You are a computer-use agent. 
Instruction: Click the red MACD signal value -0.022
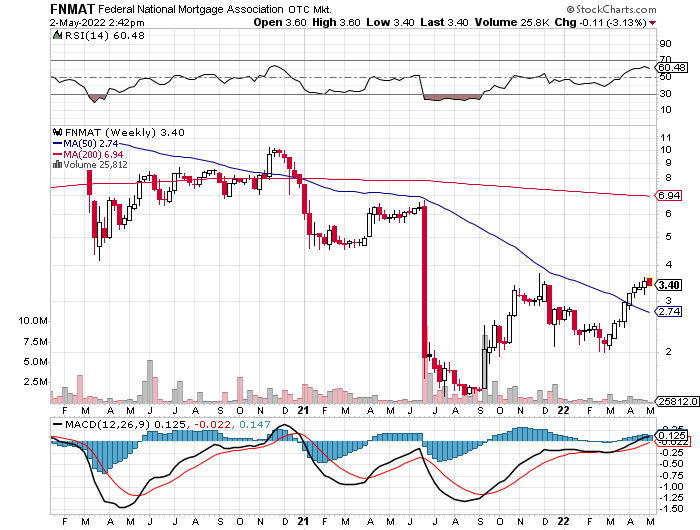[212, 424]
